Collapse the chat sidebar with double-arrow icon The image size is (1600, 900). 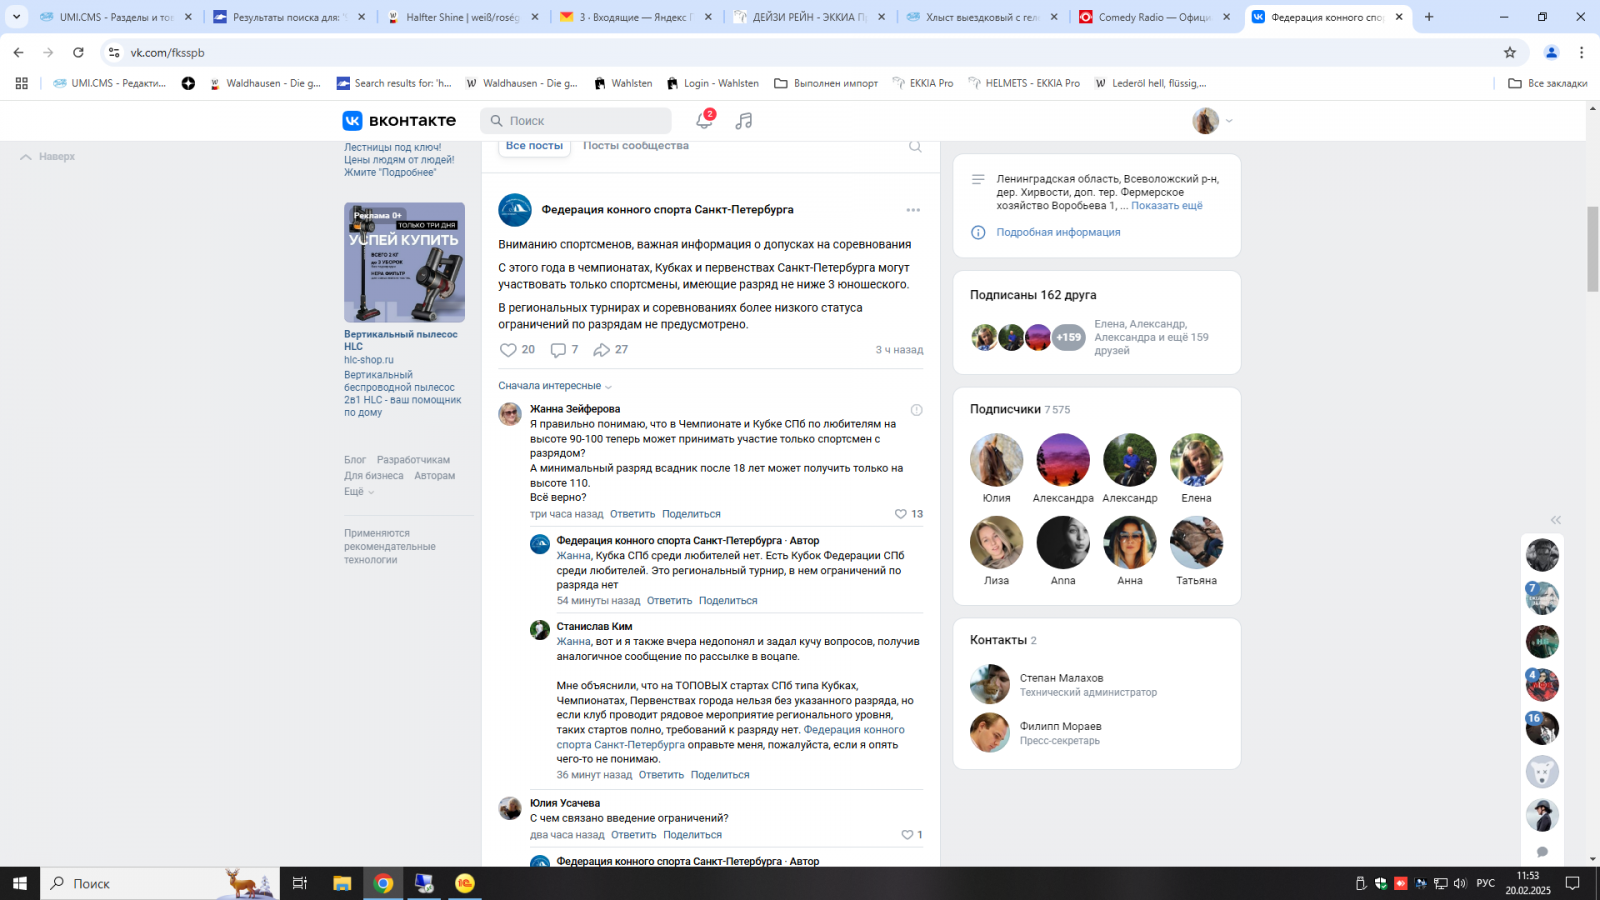1555,520
